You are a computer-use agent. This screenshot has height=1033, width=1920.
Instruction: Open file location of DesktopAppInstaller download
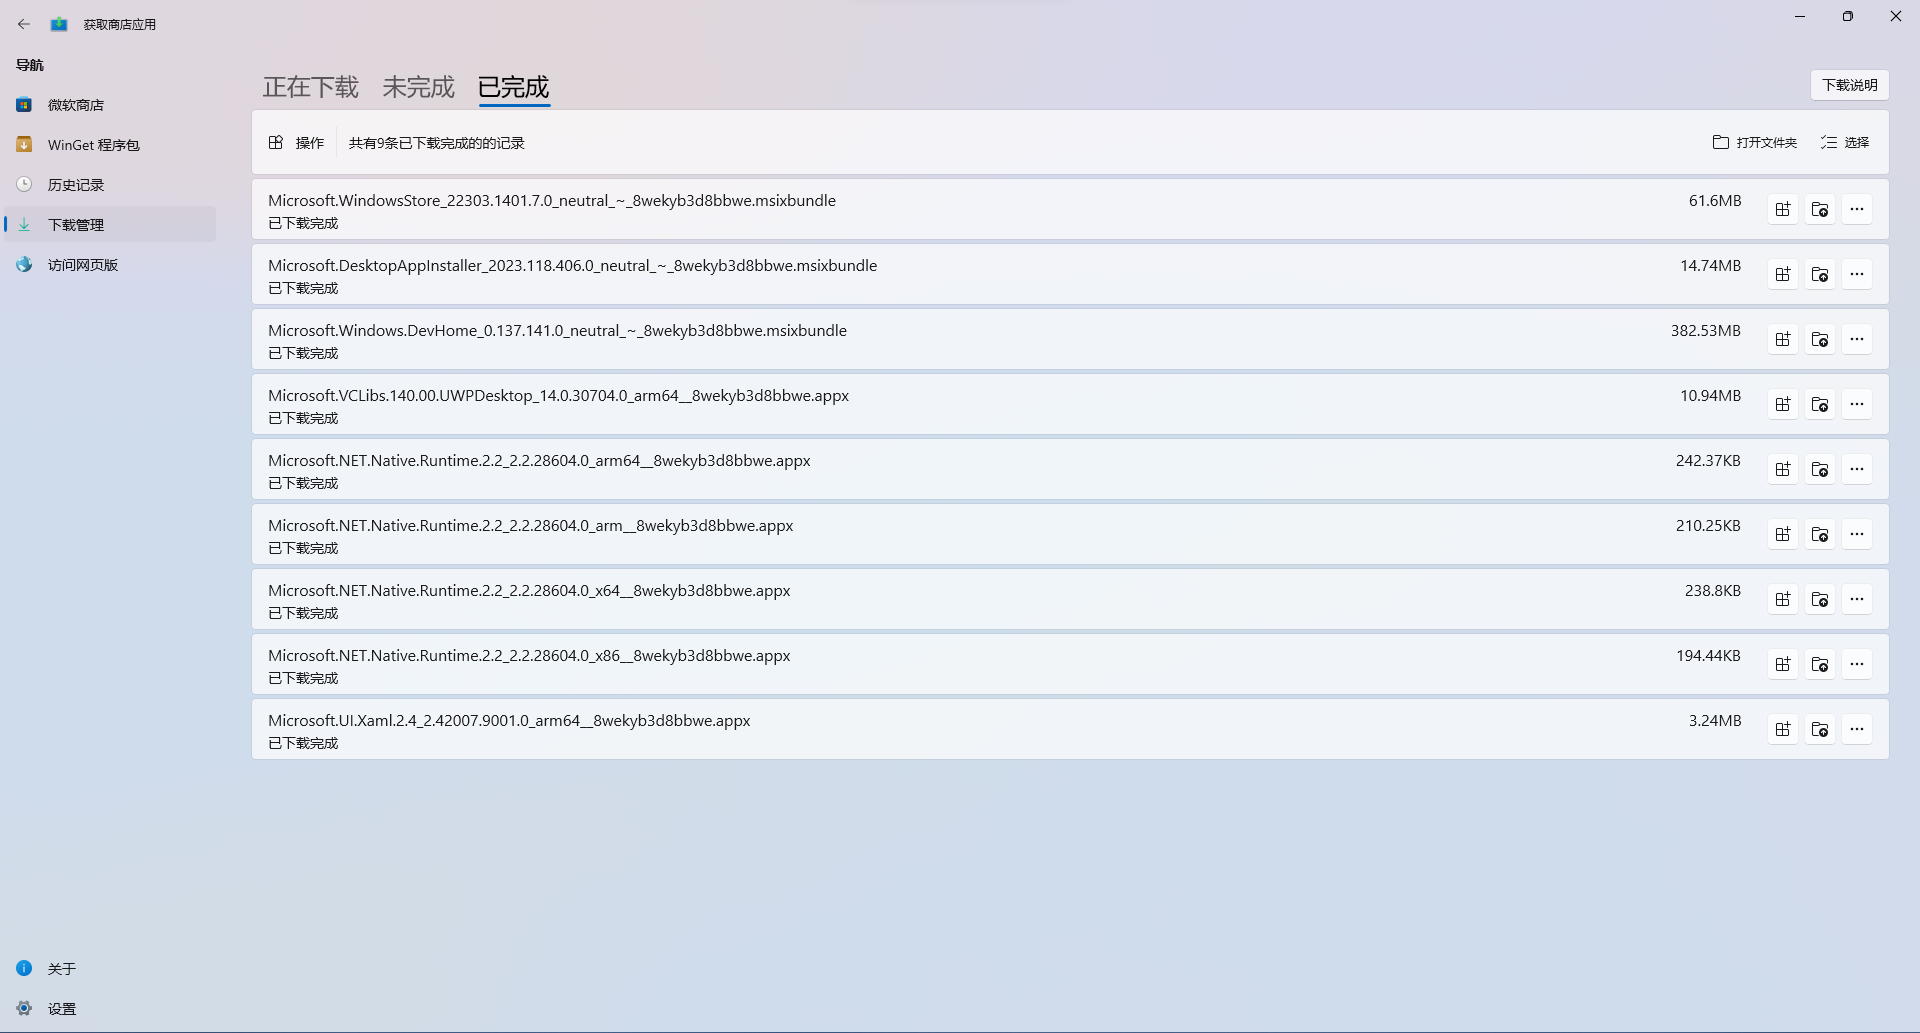[x=1820, y=274]
